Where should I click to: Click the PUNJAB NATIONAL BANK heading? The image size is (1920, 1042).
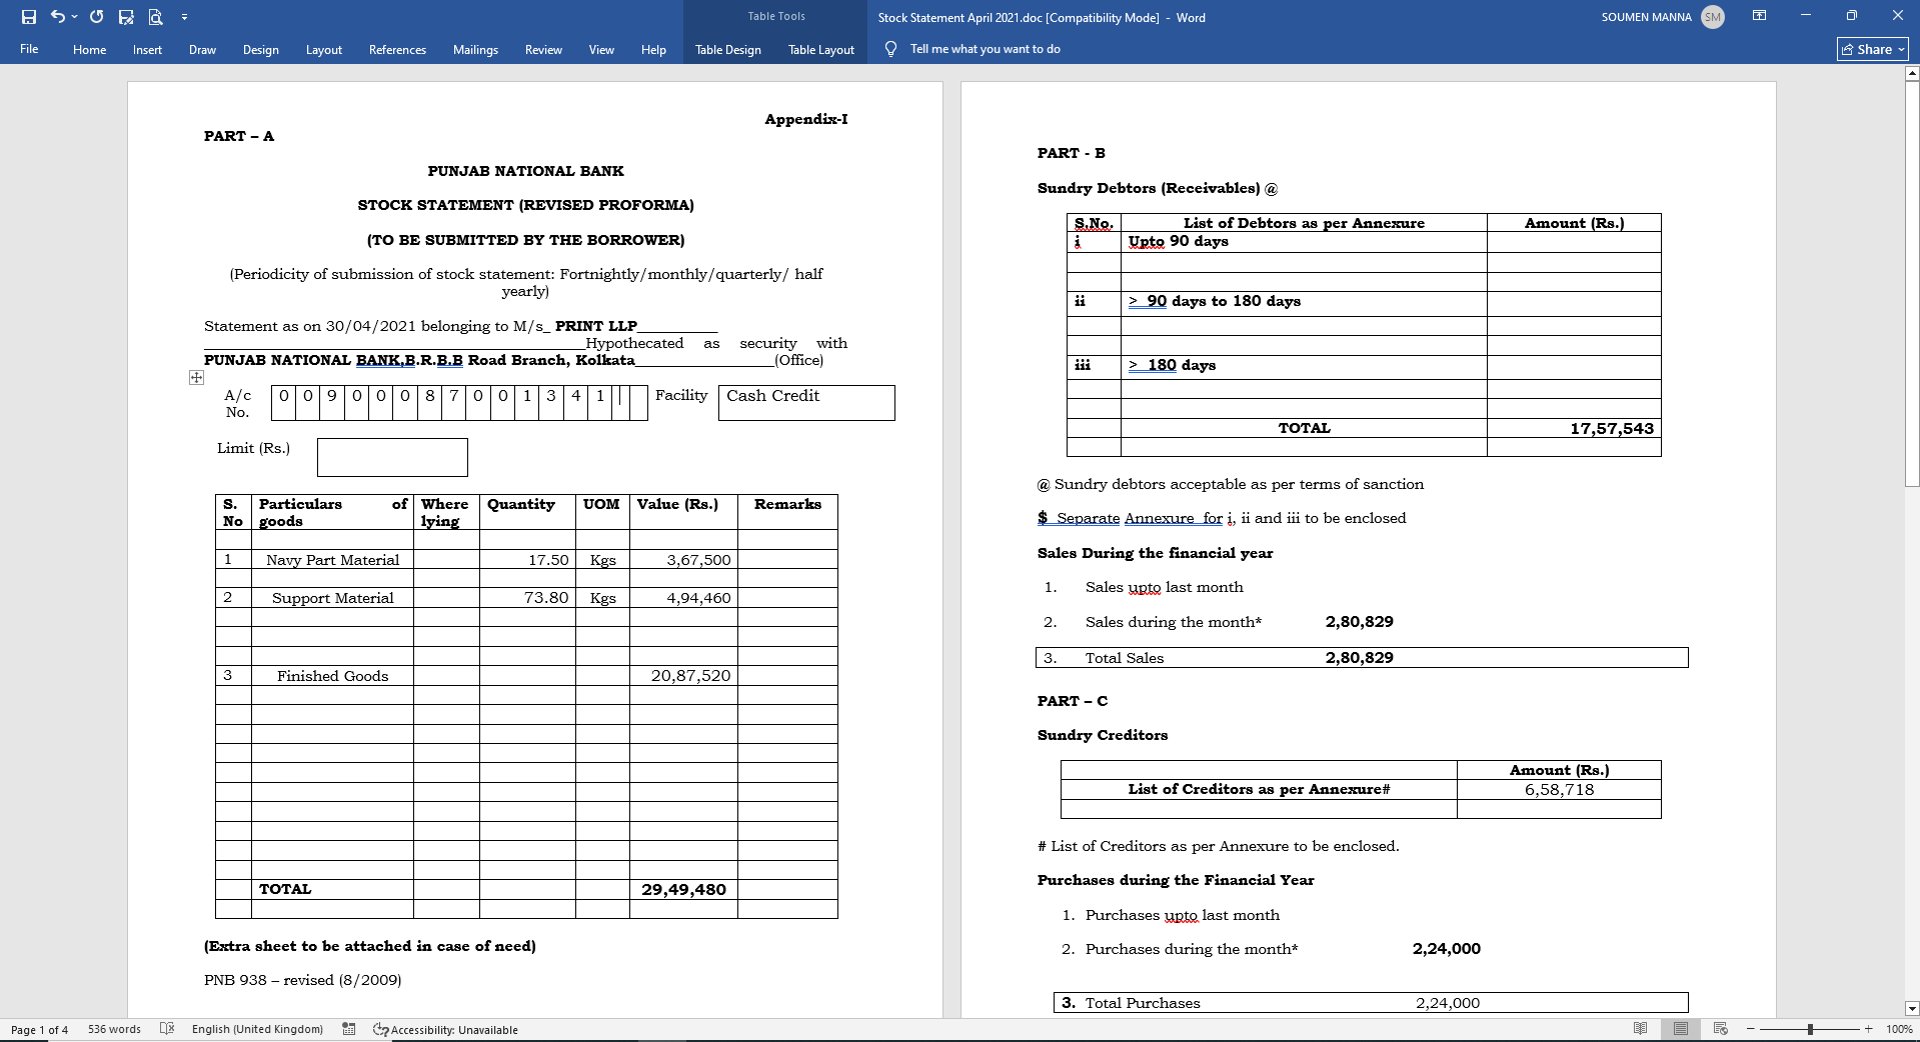(x=526, y=171)
